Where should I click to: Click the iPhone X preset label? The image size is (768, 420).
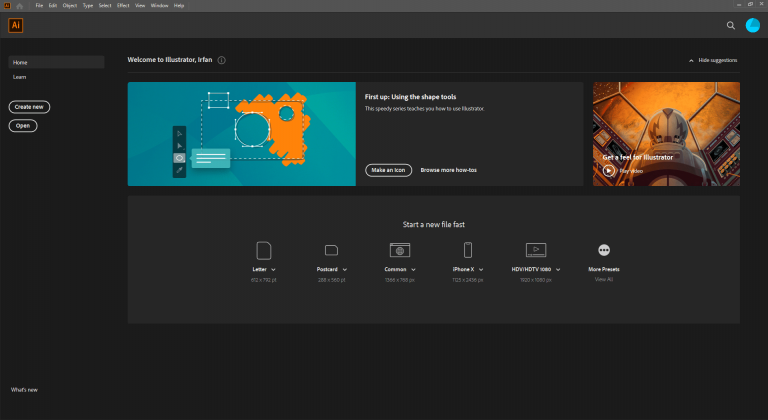click(463, 270)
